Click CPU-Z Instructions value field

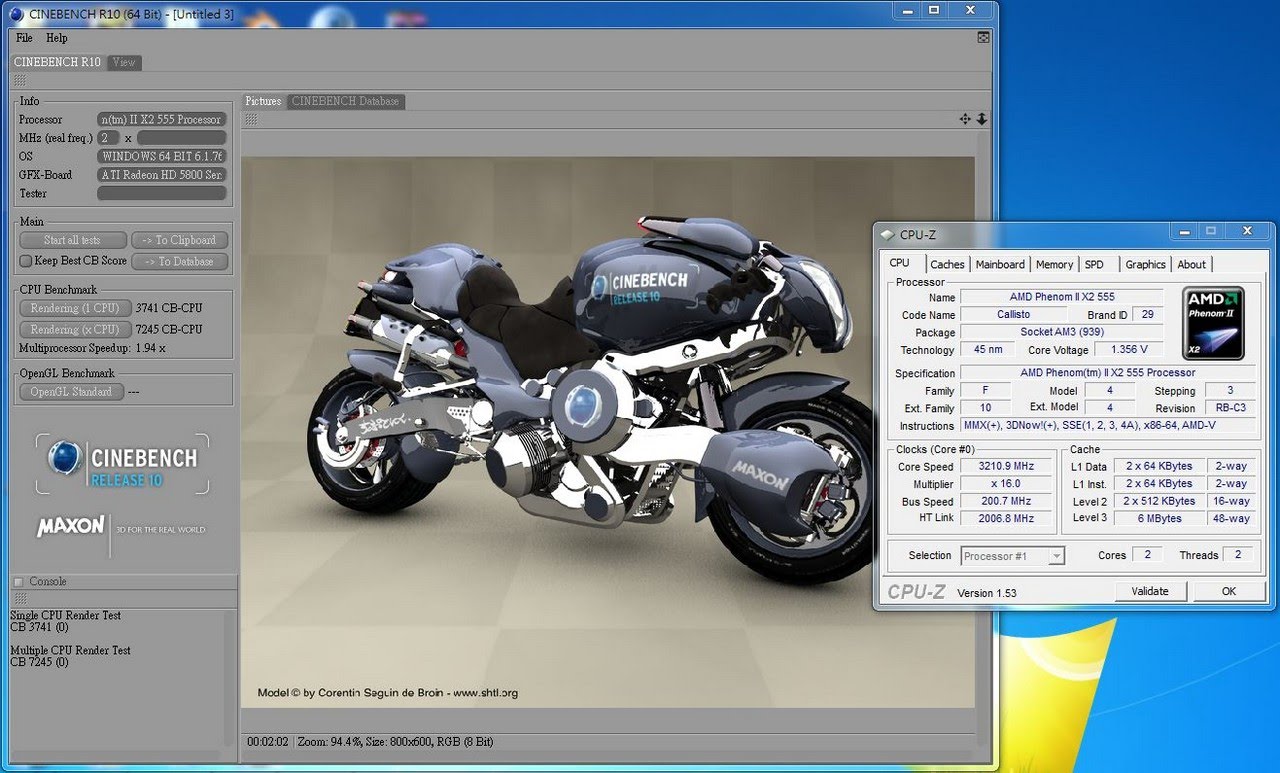click(x=1108, y=426)
